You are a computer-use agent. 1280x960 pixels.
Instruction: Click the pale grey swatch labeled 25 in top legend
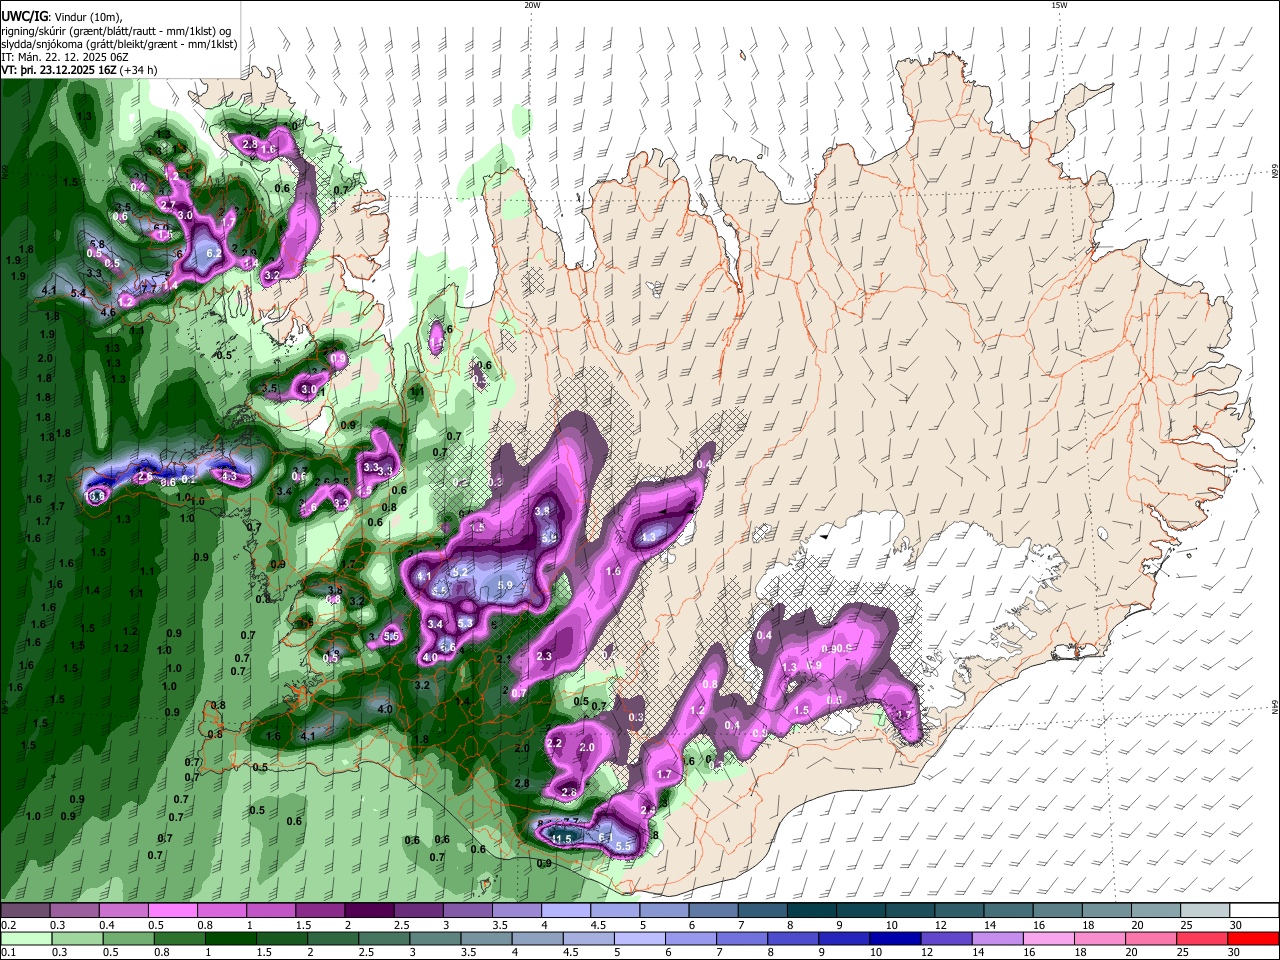(1204, 911)
